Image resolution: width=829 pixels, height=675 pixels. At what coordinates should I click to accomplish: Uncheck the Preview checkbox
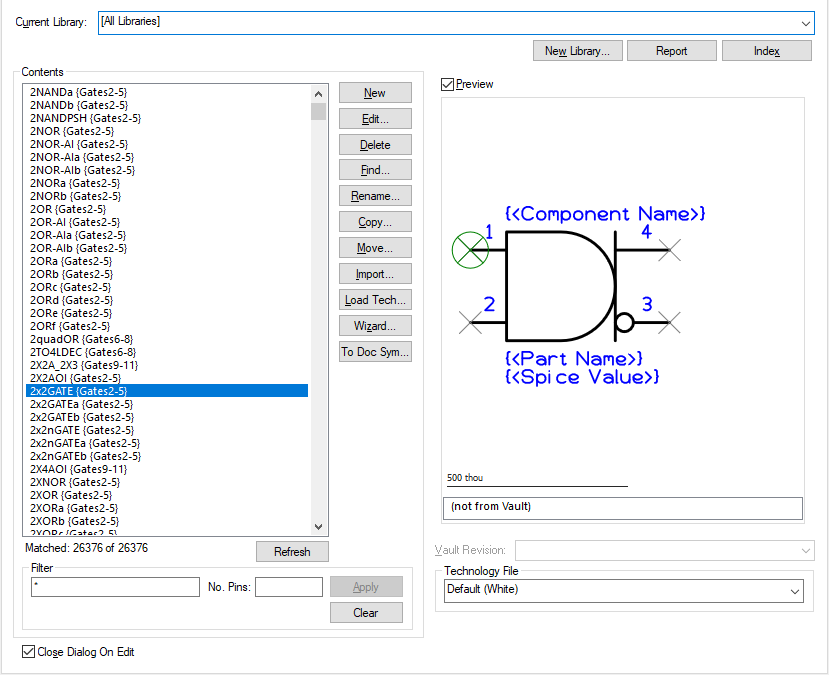(448, 85)
